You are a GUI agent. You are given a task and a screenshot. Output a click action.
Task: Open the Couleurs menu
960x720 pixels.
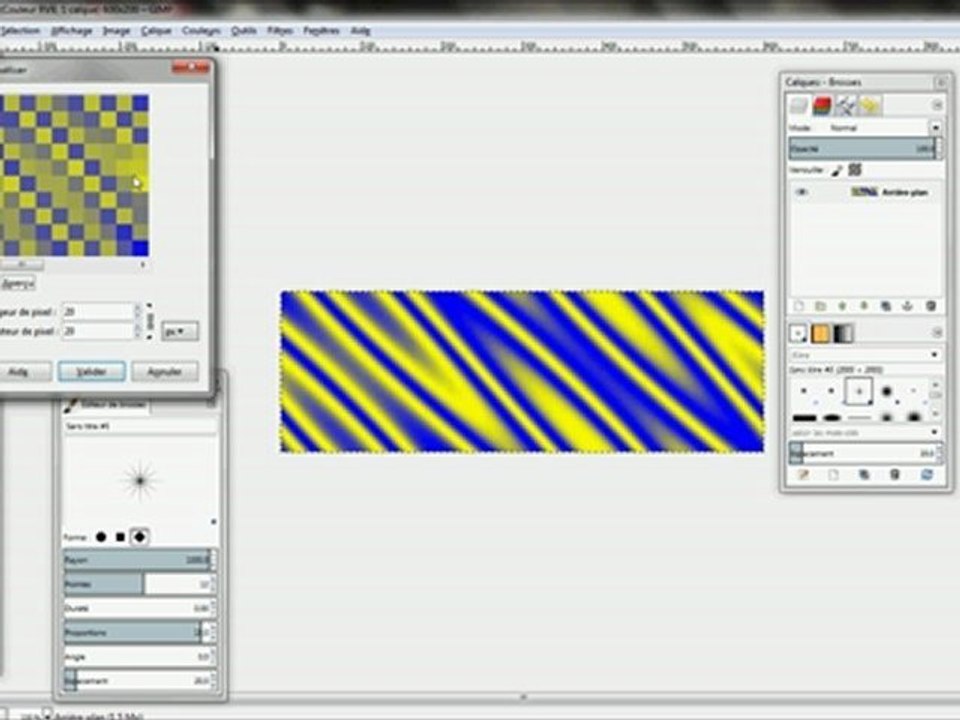(x=201, y=30)
